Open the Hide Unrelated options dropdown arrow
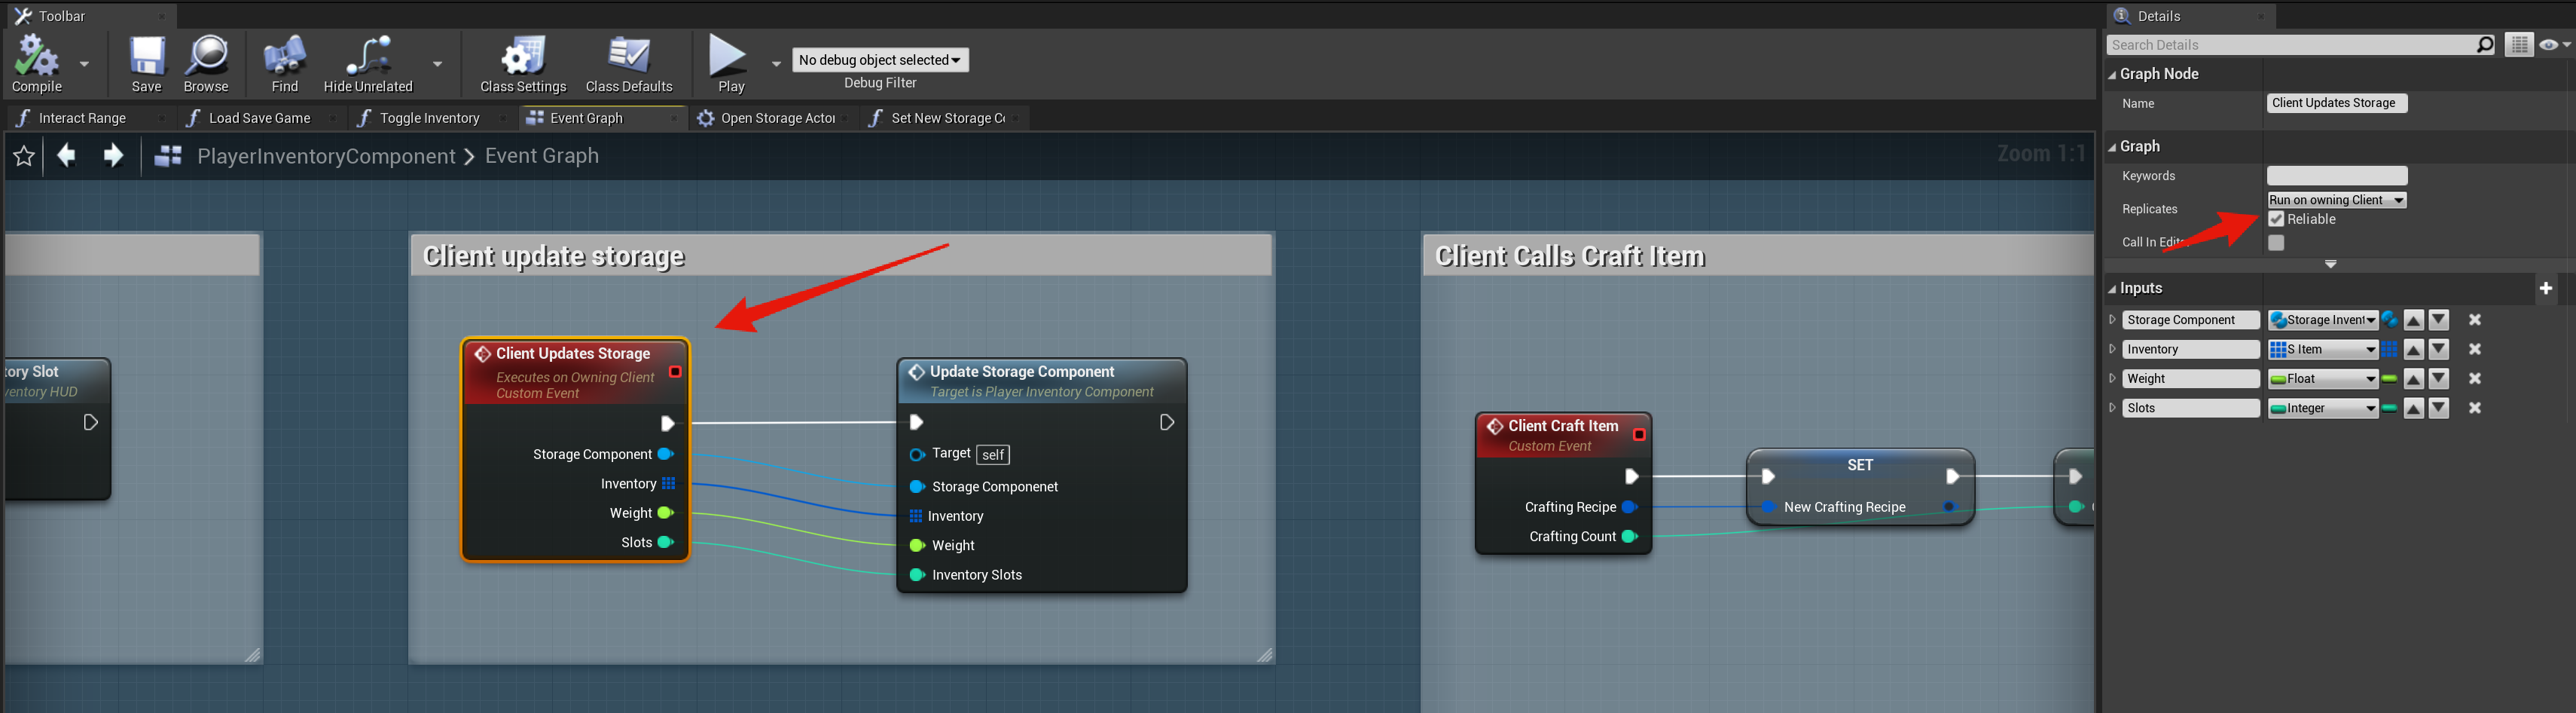The width and height of the screenshot is (2576, 713). click(x=437, y=64)
